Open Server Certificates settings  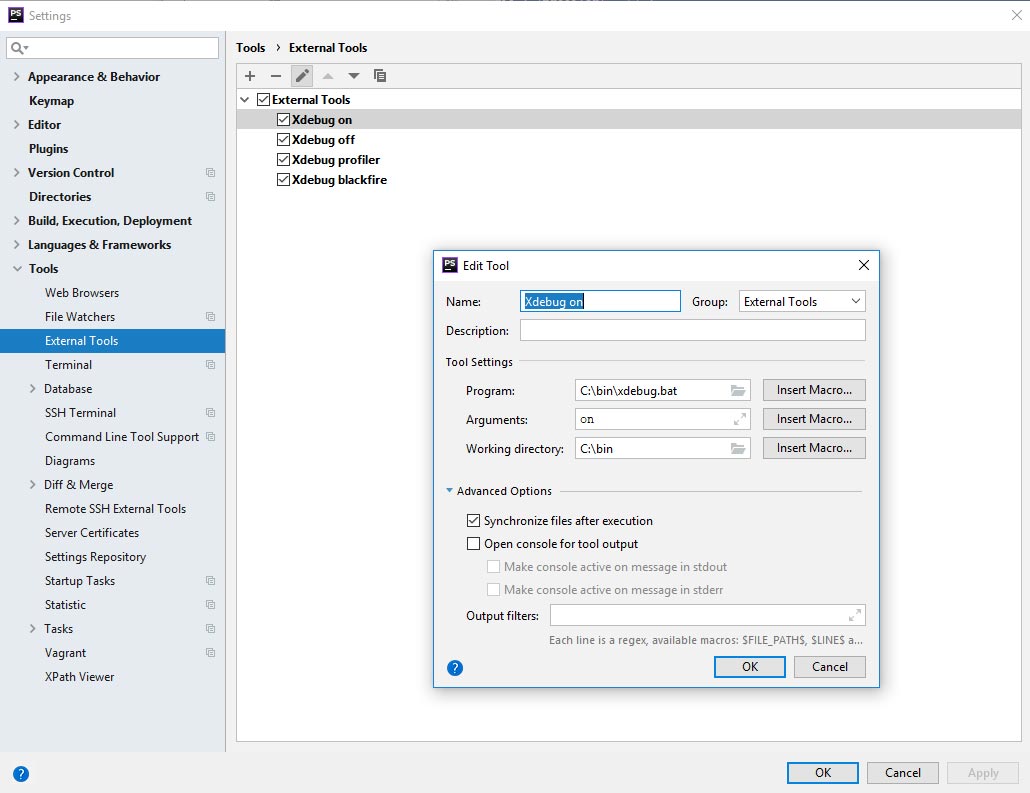[92, 533]
